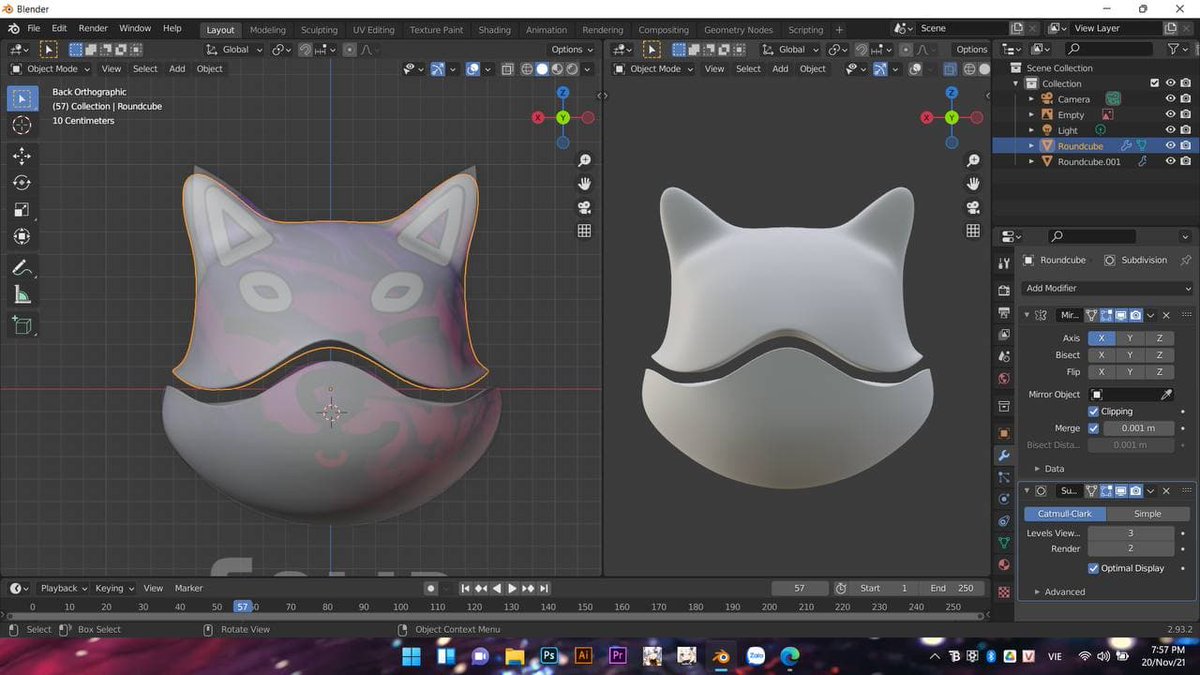Toggle Optimal Display checkbox
The width and height of the screenshot is (1200, 675).
point(1093,568)
